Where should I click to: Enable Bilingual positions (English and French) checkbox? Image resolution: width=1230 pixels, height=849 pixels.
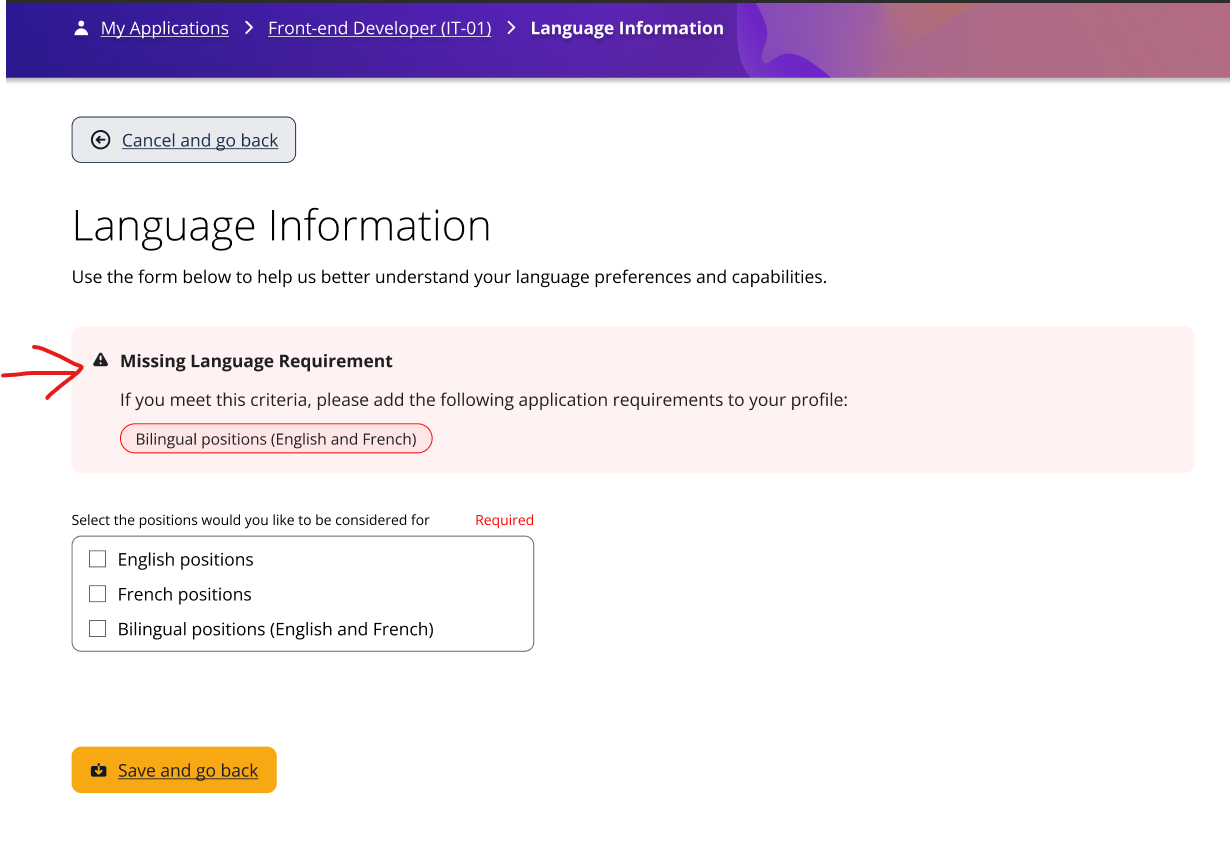pyautogui.click(x=97, y=628)
